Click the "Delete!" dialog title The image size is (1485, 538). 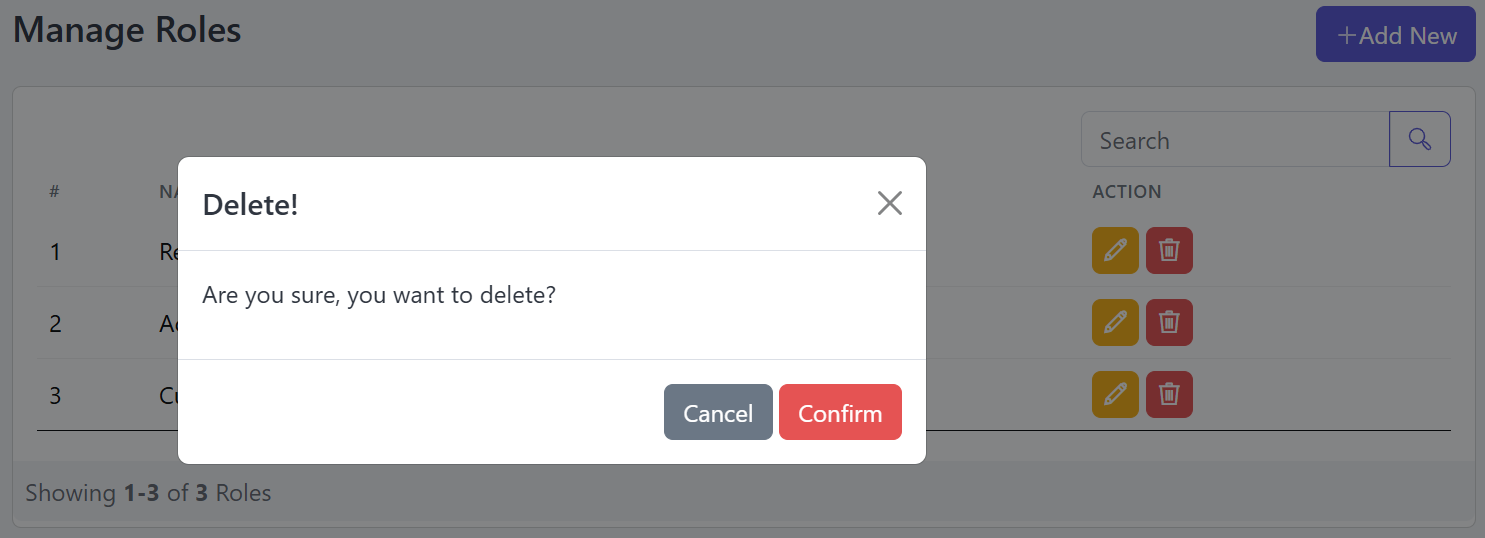coord(250,205)
